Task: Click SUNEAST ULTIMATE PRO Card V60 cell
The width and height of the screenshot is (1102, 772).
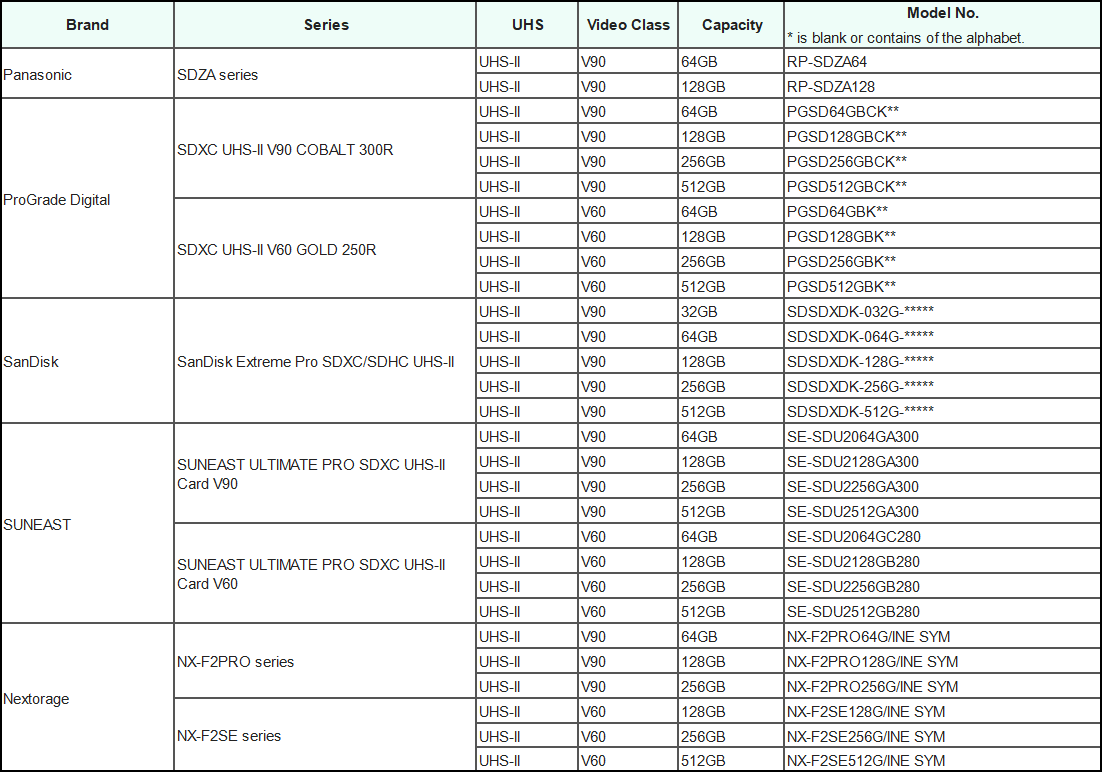Action: point(325,574)
